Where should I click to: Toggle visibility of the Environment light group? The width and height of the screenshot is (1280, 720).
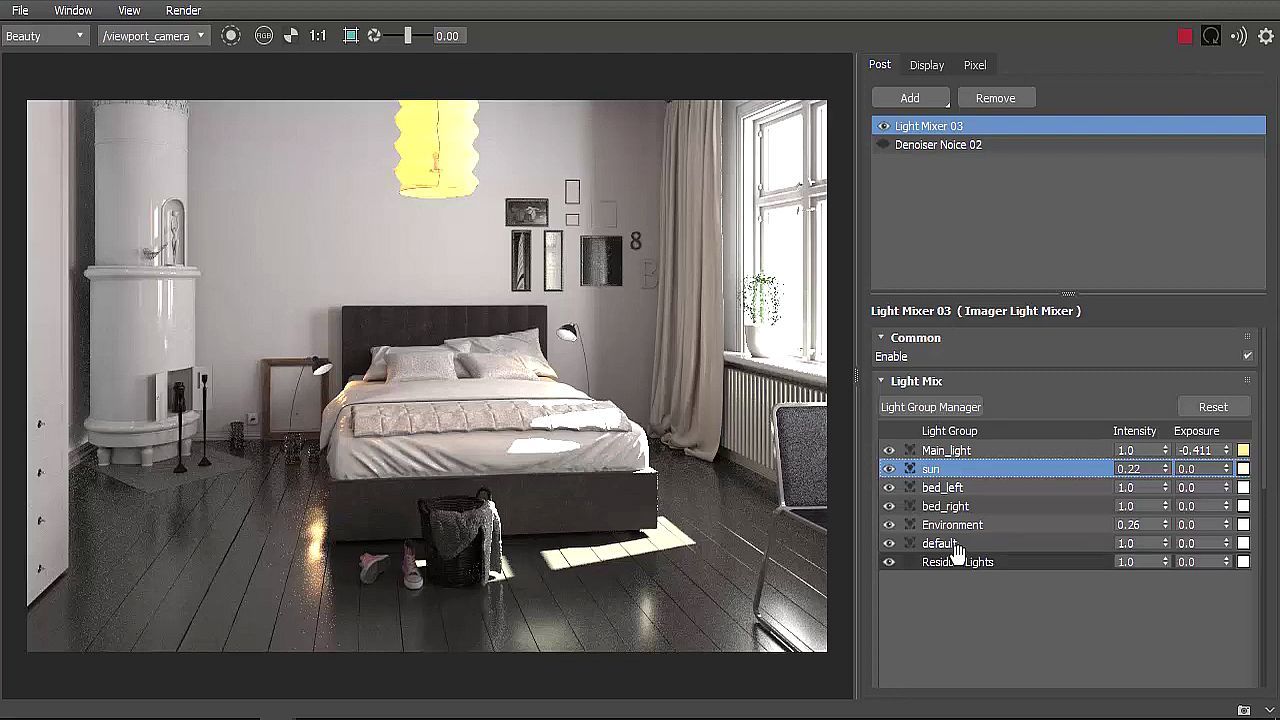(888, 525)
